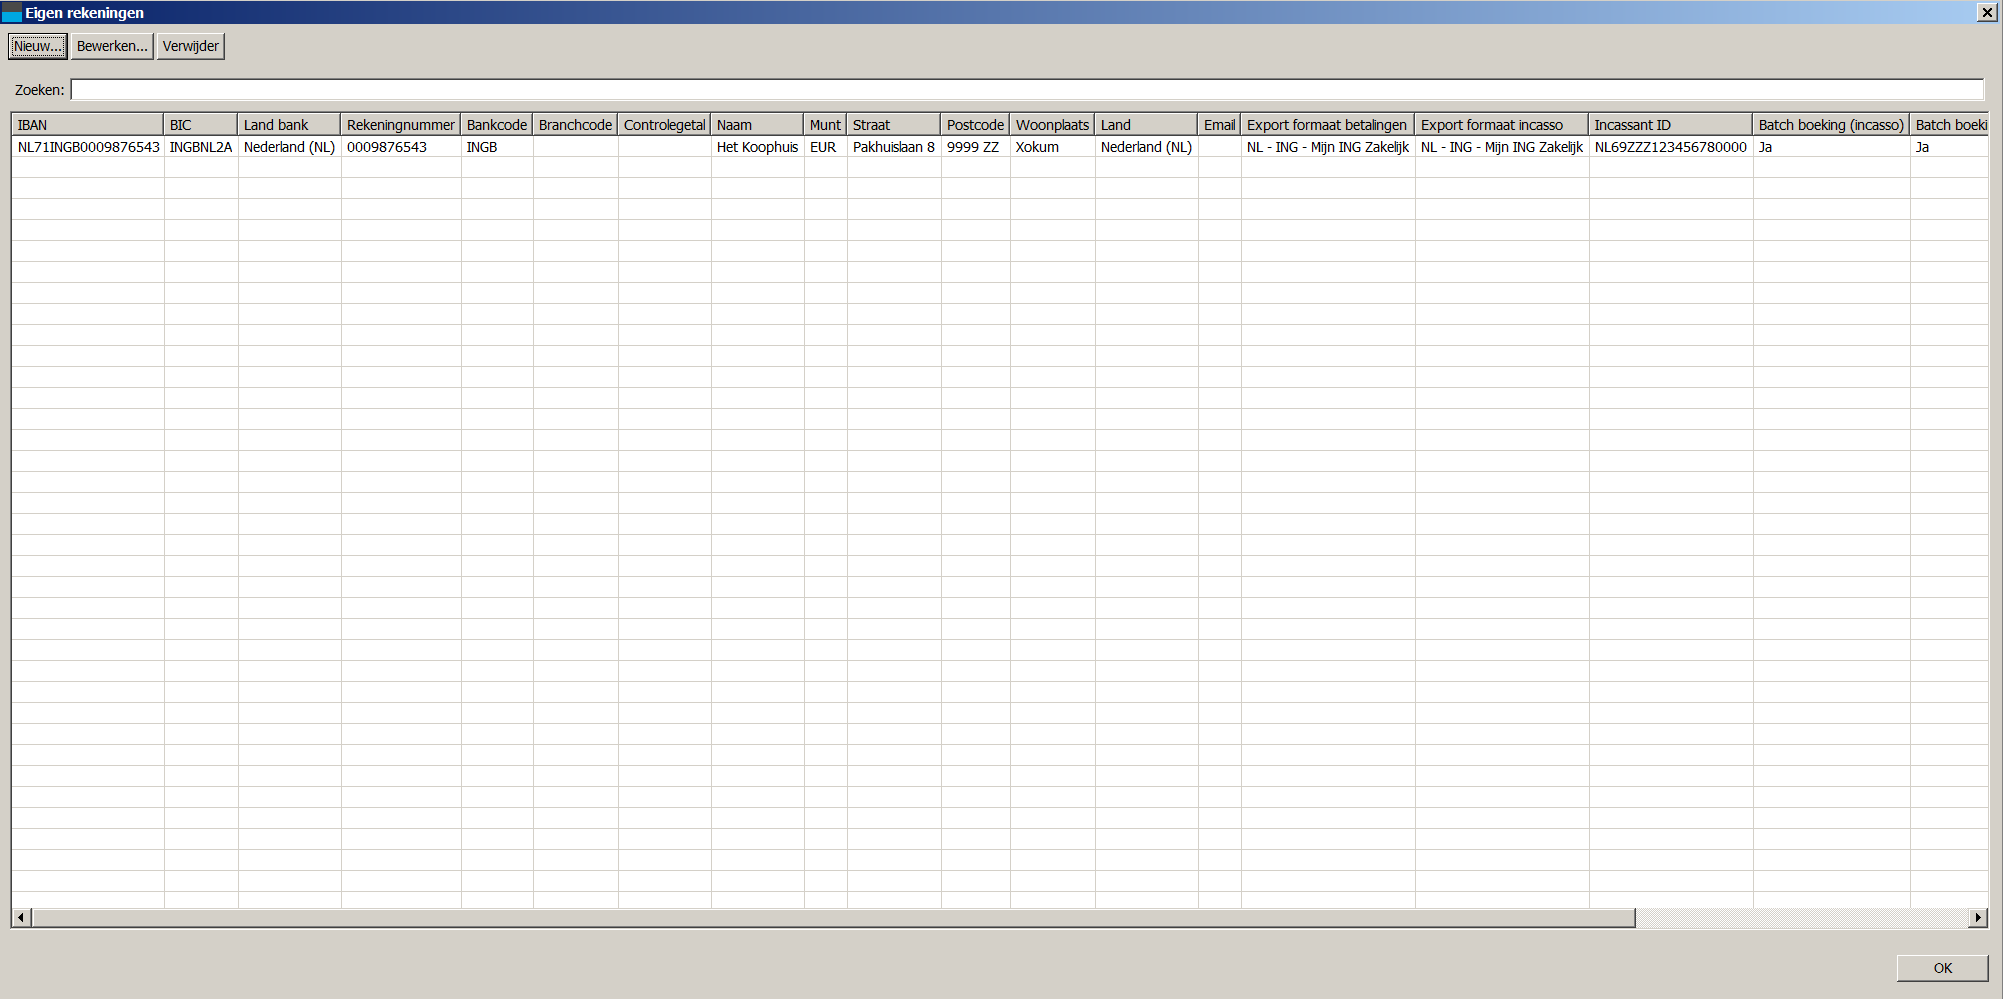The height and width of the screenshot is (999, 2003).
Task: Sort by Email column header
Action: click(x=1219, y=125)
